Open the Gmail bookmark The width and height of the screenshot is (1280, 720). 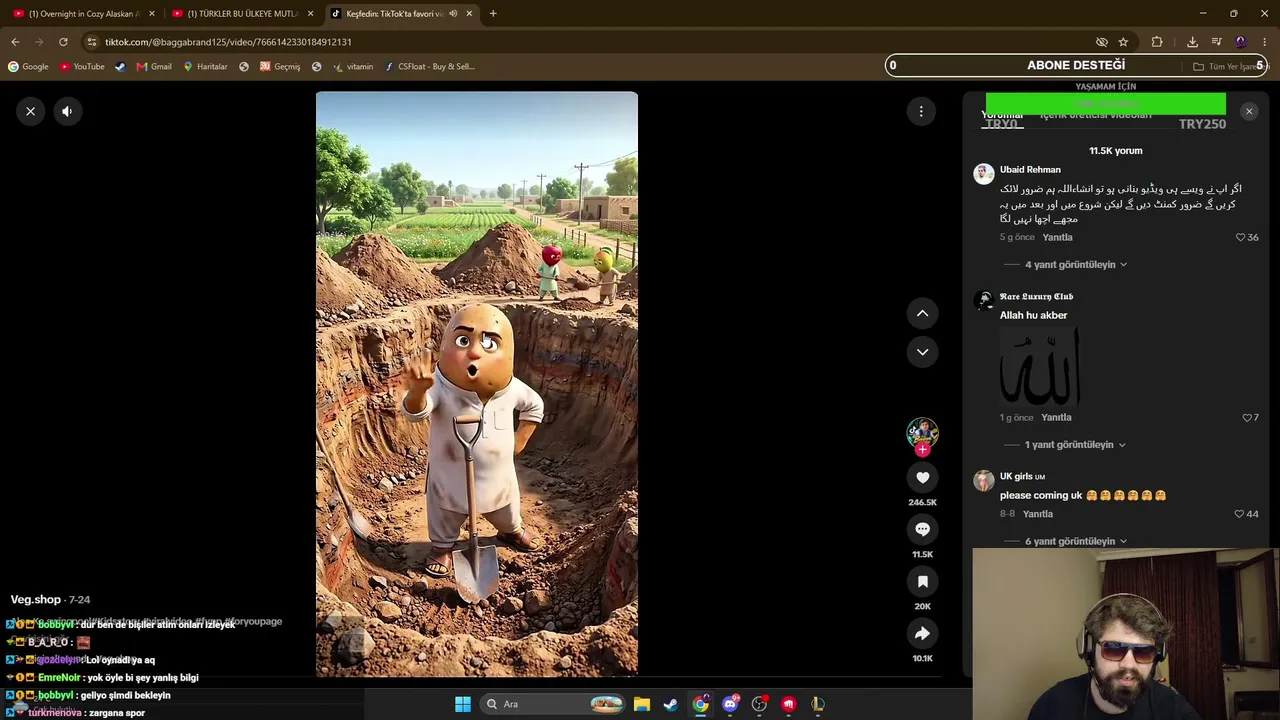pos(154,67)
